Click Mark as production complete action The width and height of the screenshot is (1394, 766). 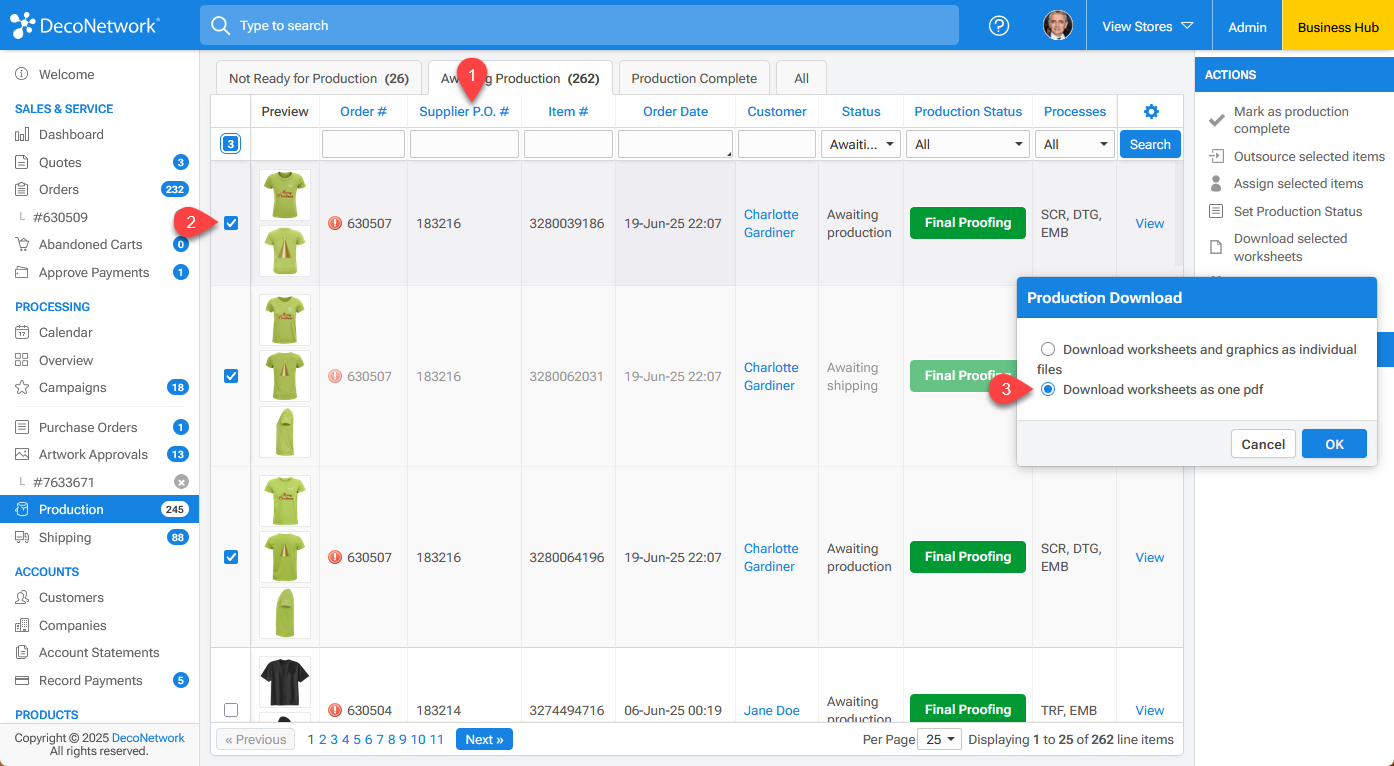[x=1290, y=120]
